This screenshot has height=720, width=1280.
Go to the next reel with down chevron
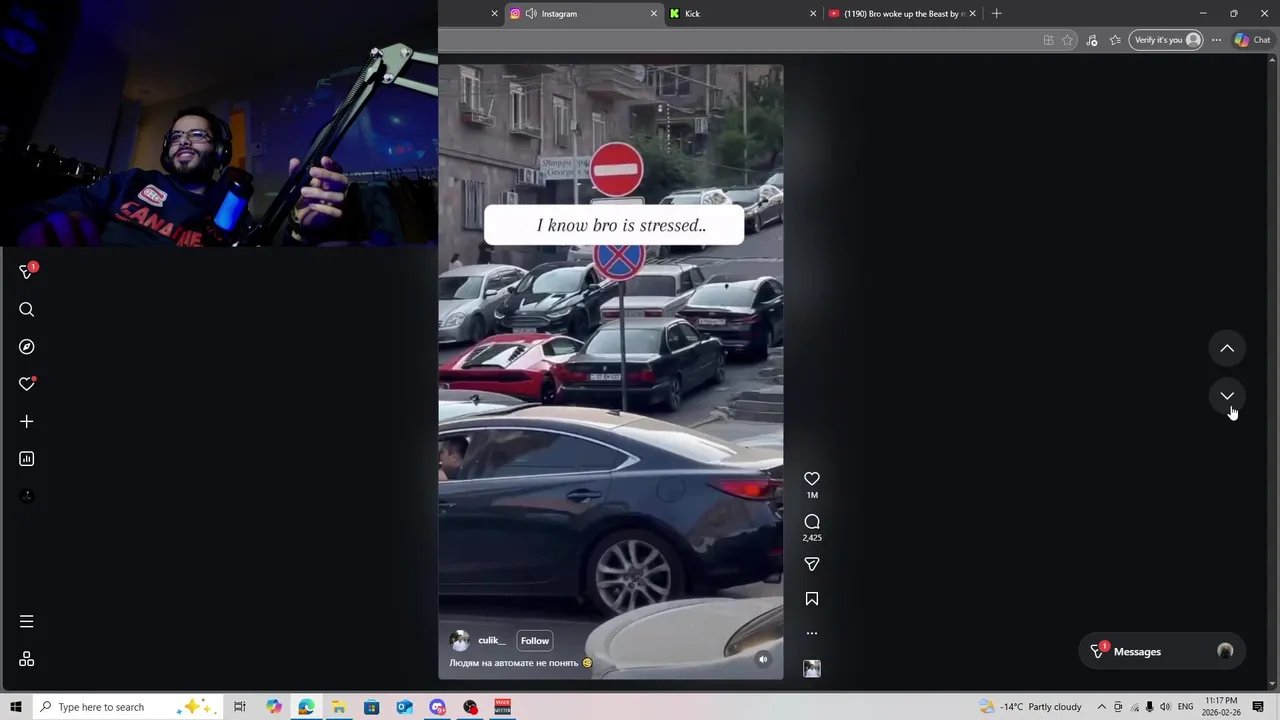pos(1227,396)
